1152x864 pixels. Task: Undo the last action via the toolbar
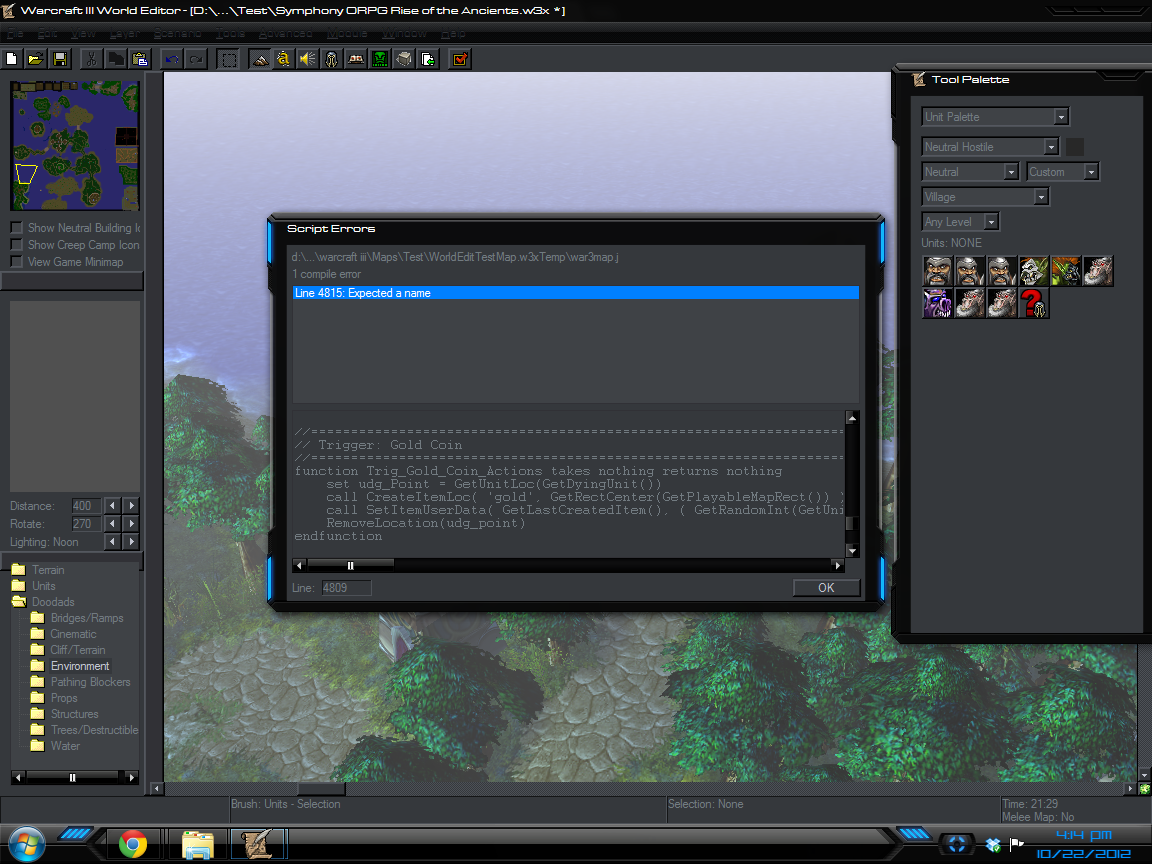pyautogui.click(x=172, y=59)
